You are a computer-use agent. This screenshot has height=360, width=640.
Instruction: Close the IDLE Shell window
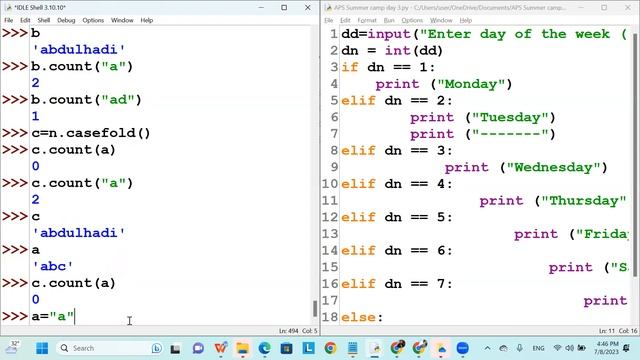tap(308, 7)
